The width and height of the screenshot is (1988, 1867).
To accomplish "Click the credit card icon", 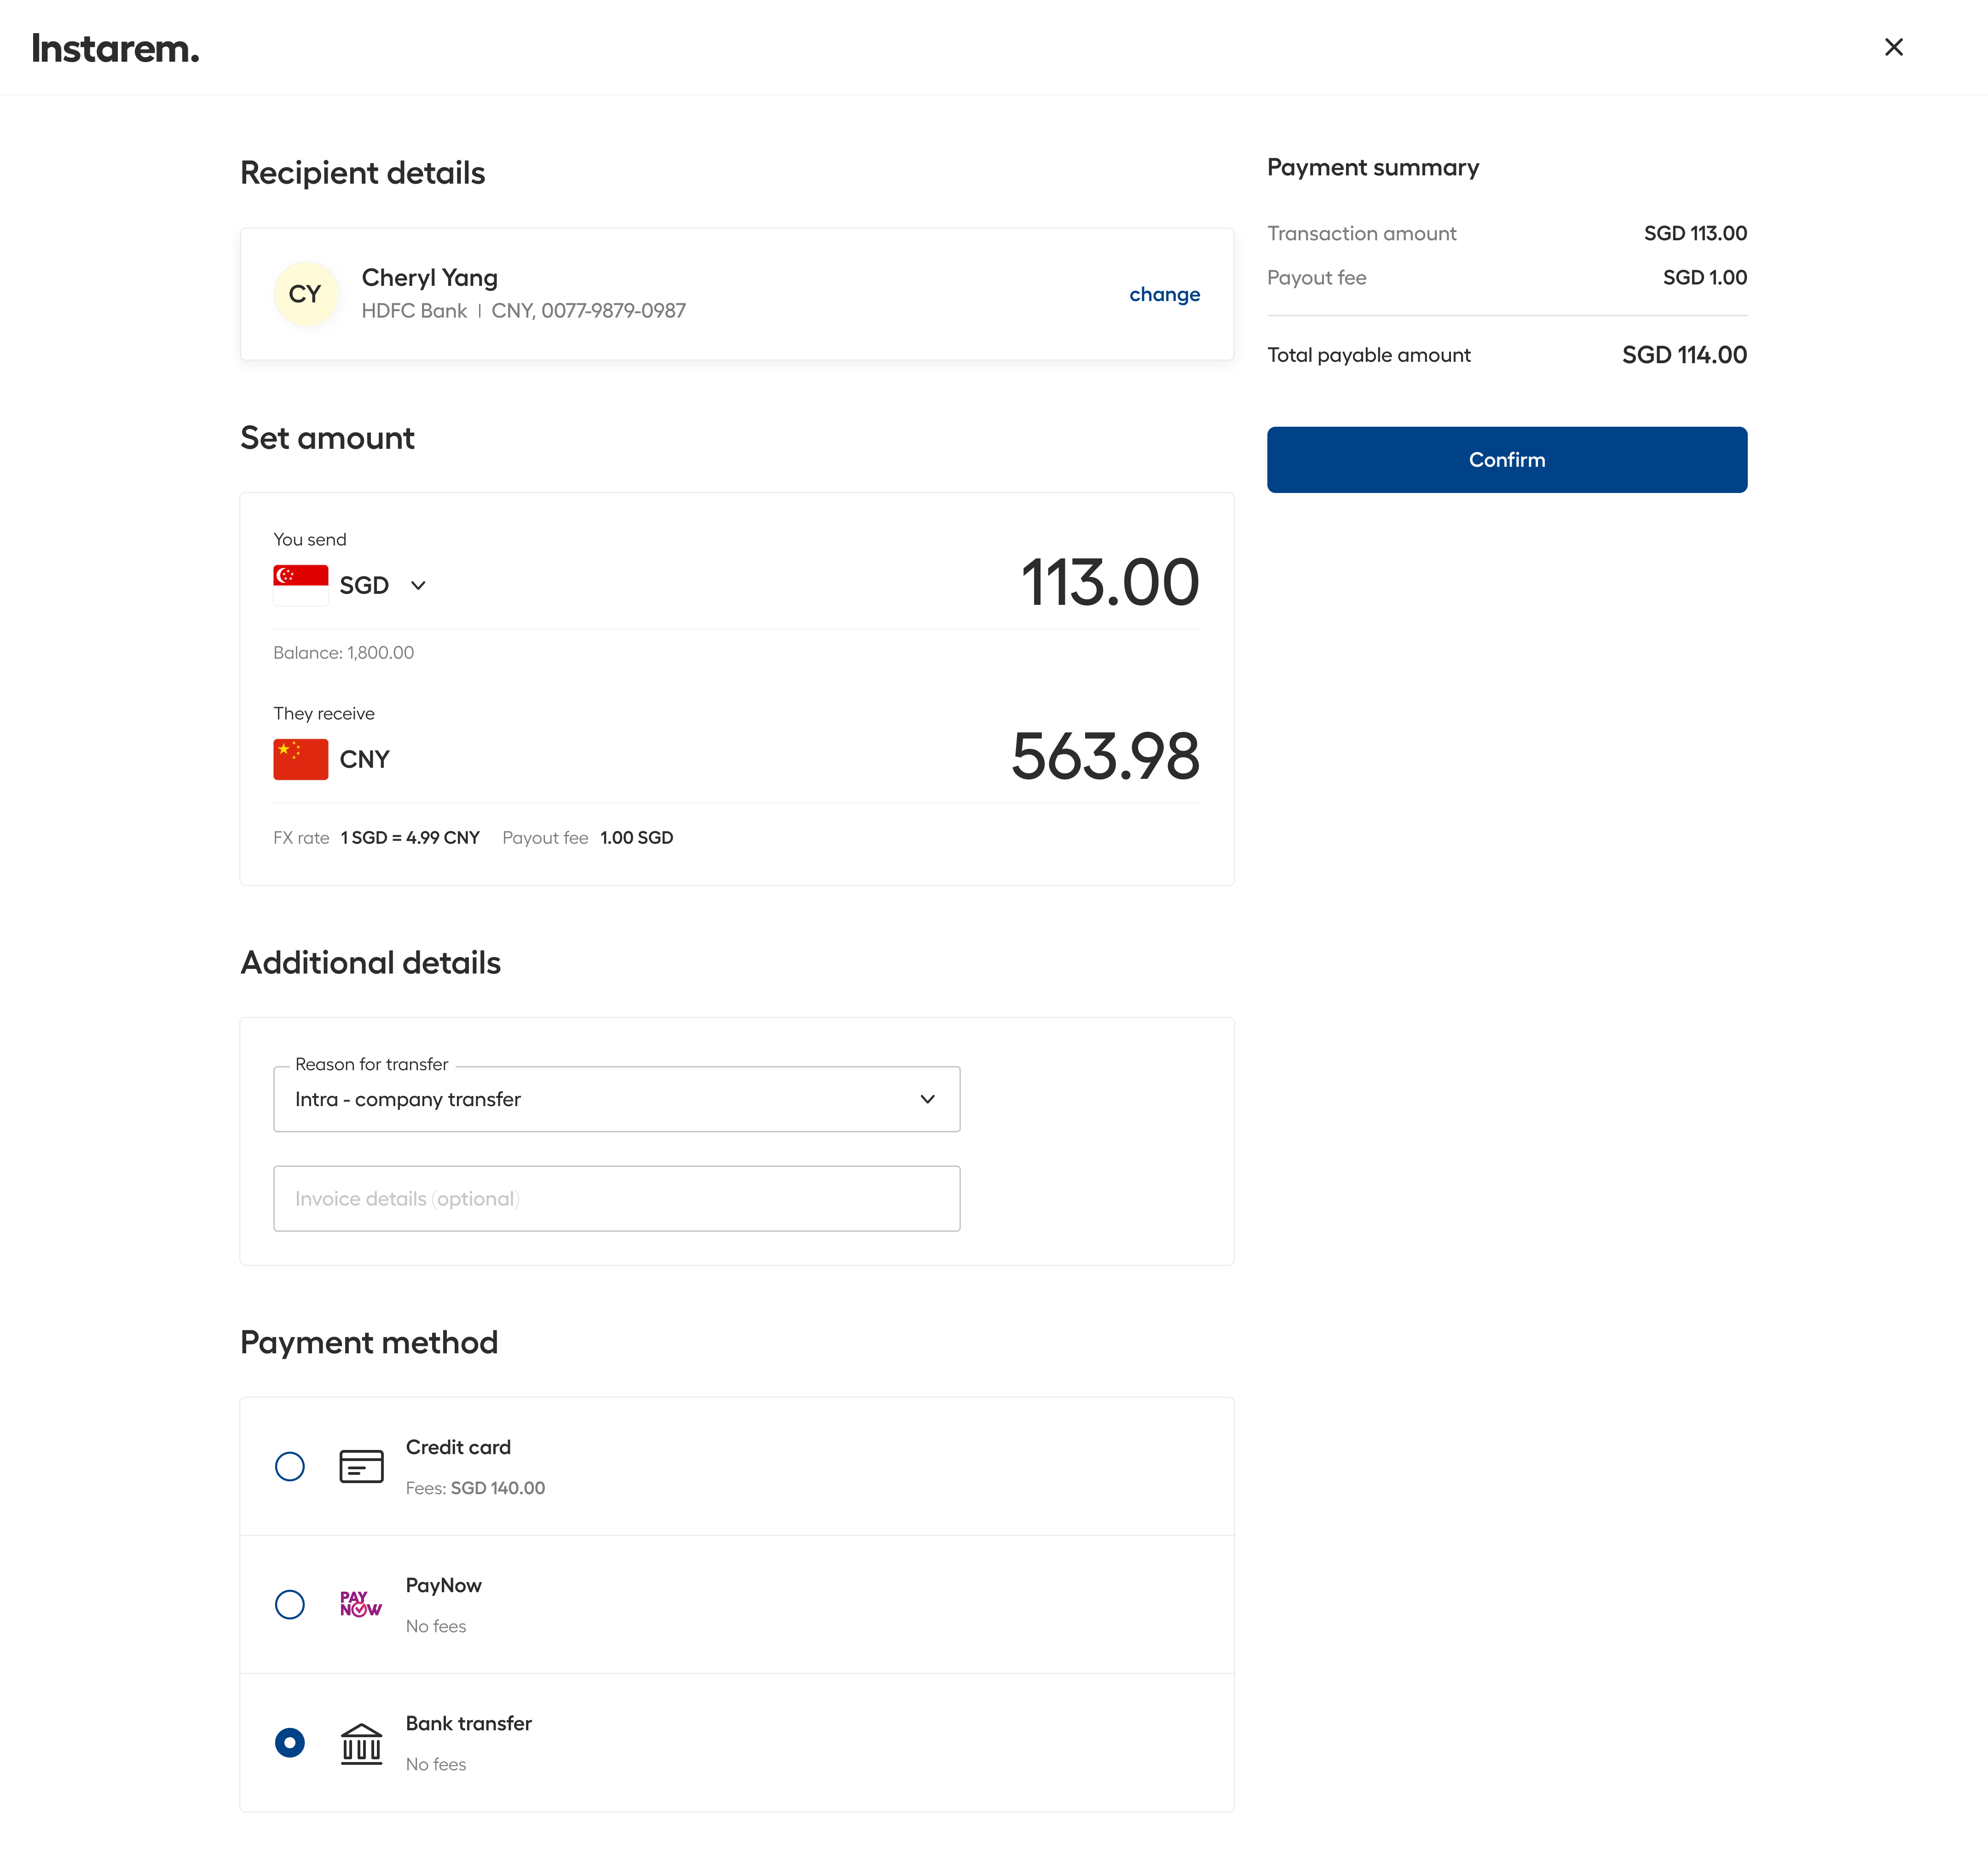I will pyautogui.click(x=361, y=1466).
